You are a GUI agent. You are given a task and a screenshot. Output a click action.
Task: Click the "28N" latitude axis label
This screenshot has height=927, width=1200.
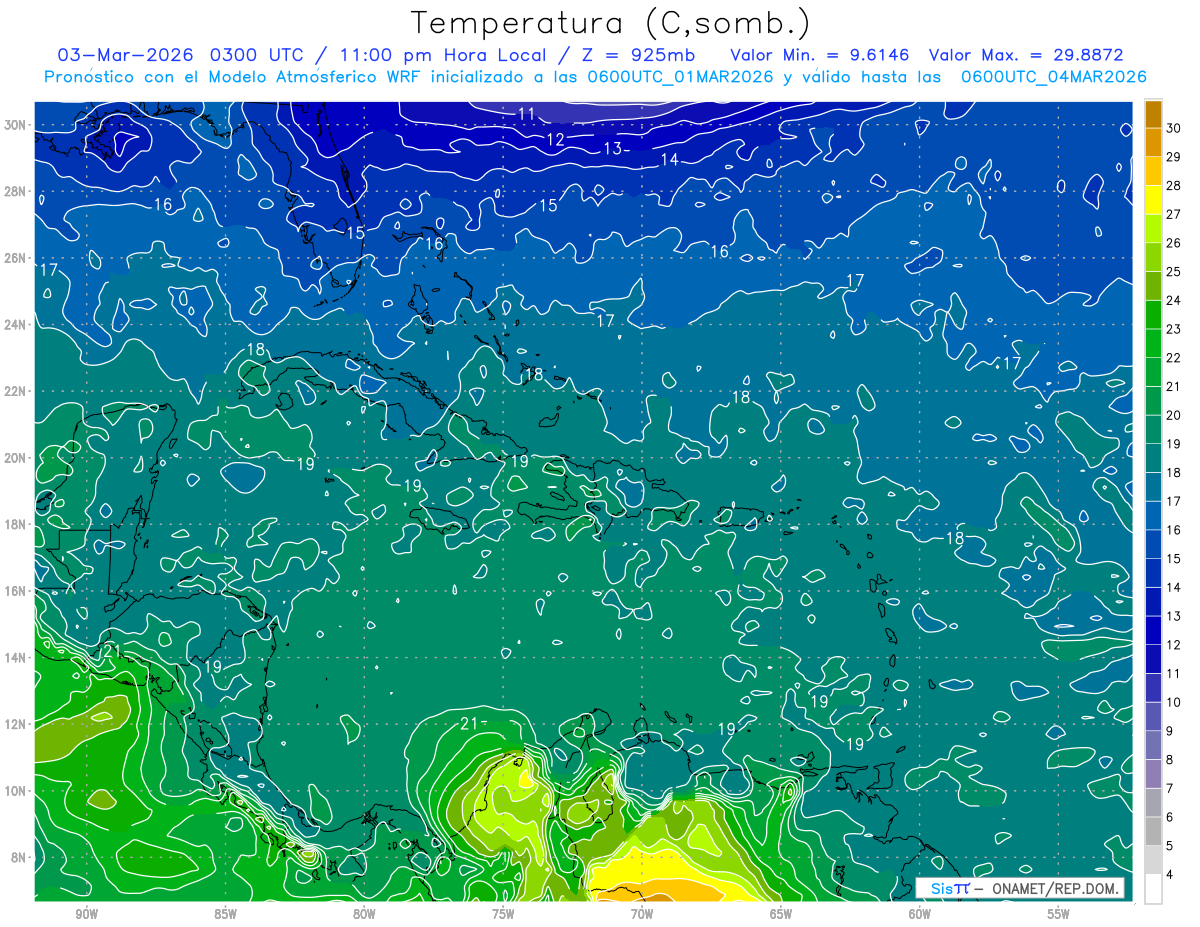(15, 191)
